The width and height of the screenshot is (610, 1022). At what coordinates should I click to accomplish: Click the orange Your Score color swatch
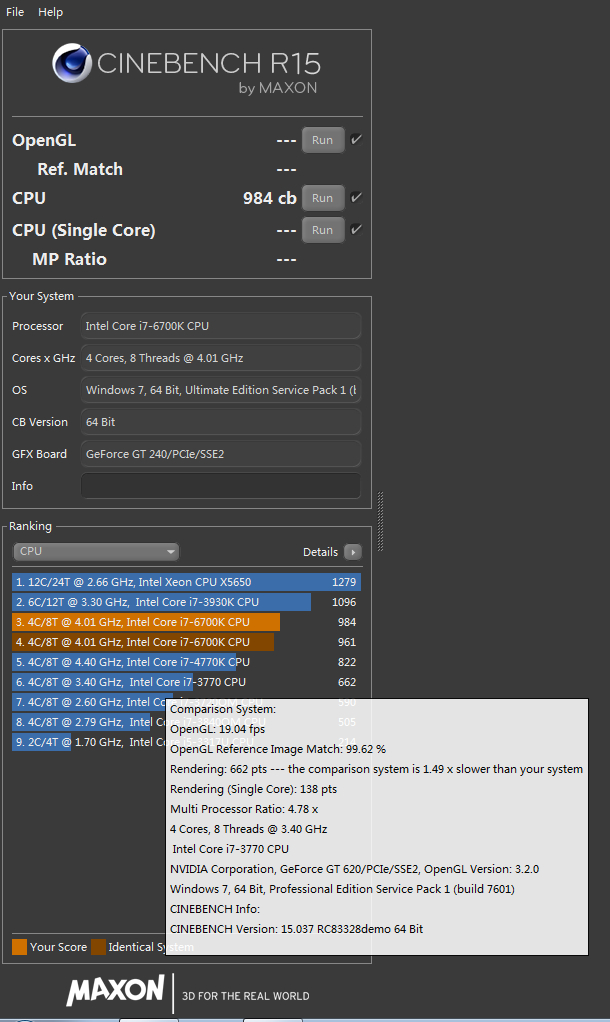[x=19, y=947]
